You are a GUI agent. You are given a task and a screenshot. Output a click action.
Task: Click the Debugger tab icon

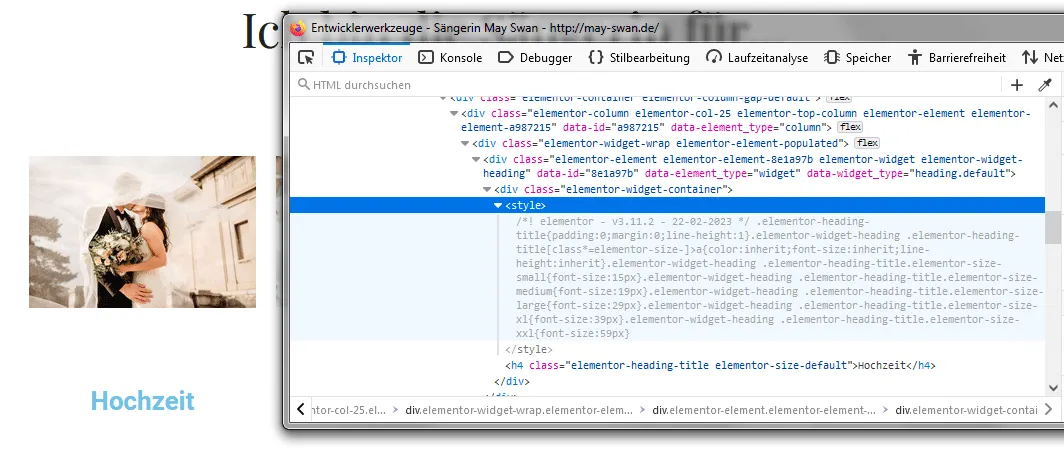(x=506, y=58)
